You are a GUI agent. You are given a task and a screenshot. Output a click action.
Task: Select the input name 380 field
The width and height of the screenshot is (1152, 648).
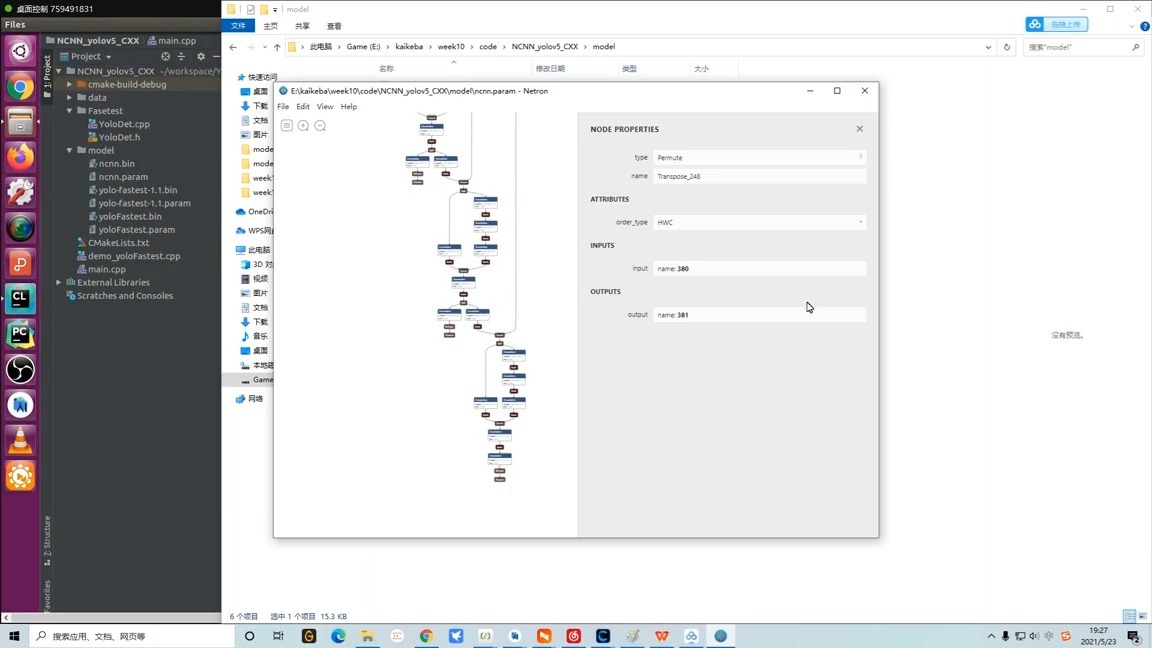tap(760, 269)
